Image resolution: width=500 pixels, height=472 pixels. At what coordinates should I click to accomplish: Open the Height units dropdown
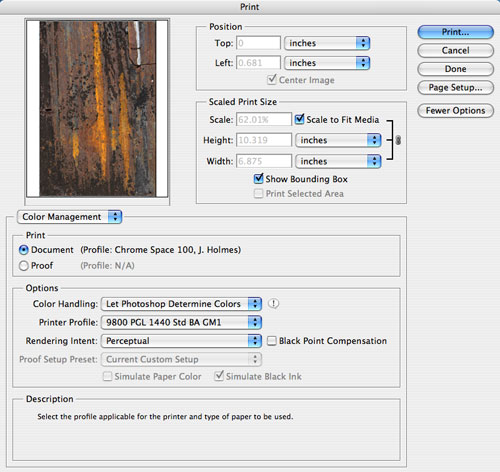point(338,140)
